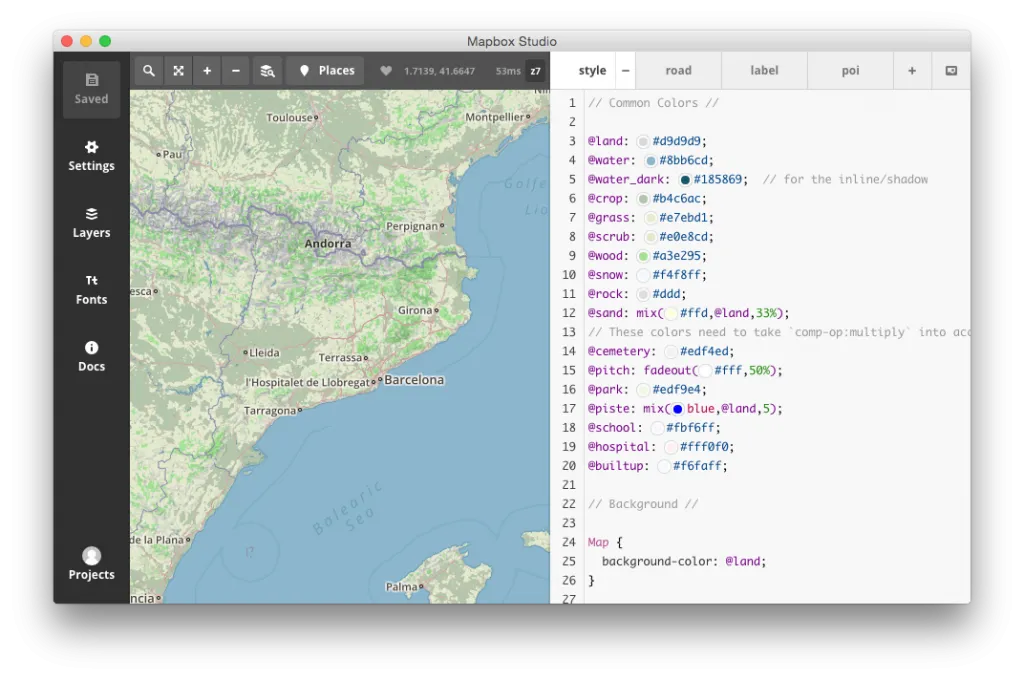Image resolution: width=1024 pixels, height=680 pixels.
Task: Zoom in with the plus map button
Action: (207, 71)
